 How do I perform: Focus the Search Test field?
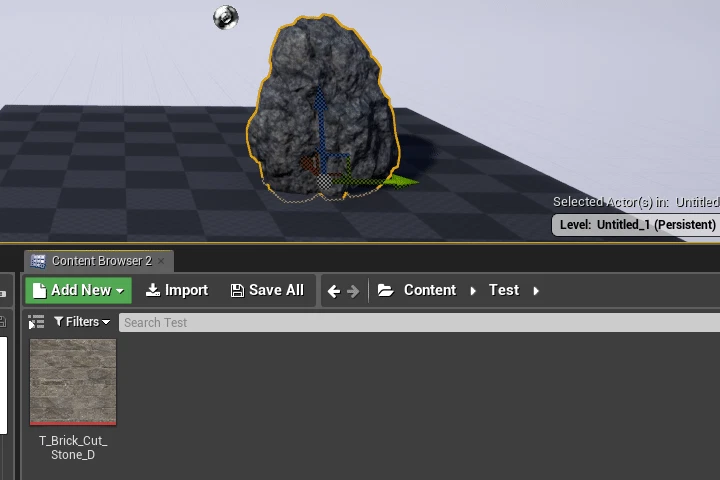(419, 322)
